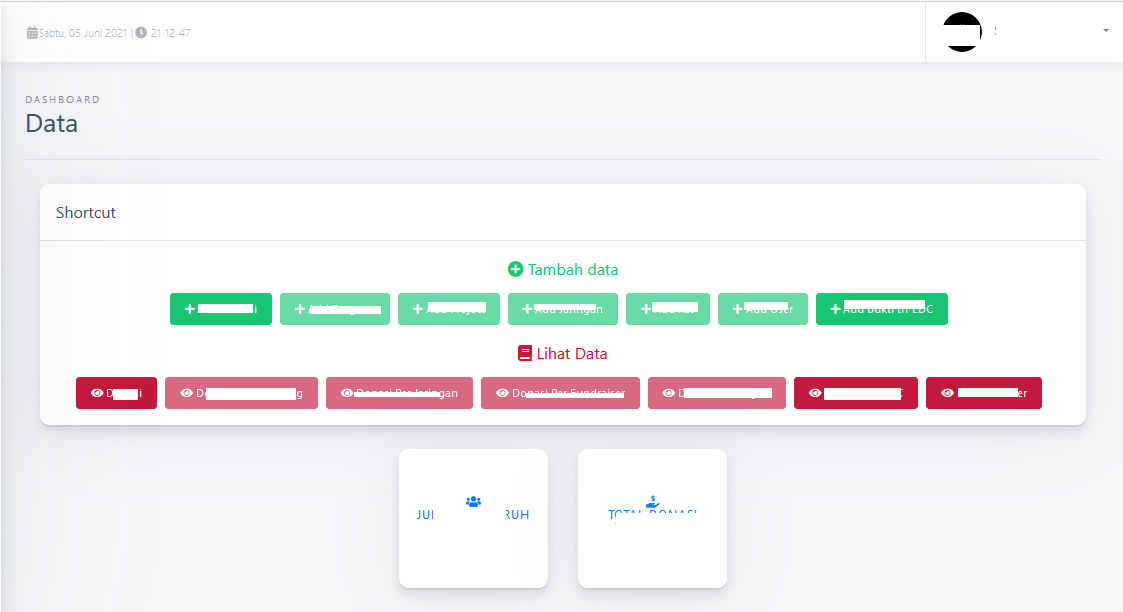The width and height of the screenshot is (1123, 612).
Task: Select the hand-with-dollar icon in Total Donasi card
Action: pyautogui.click(x=652, y=501)
